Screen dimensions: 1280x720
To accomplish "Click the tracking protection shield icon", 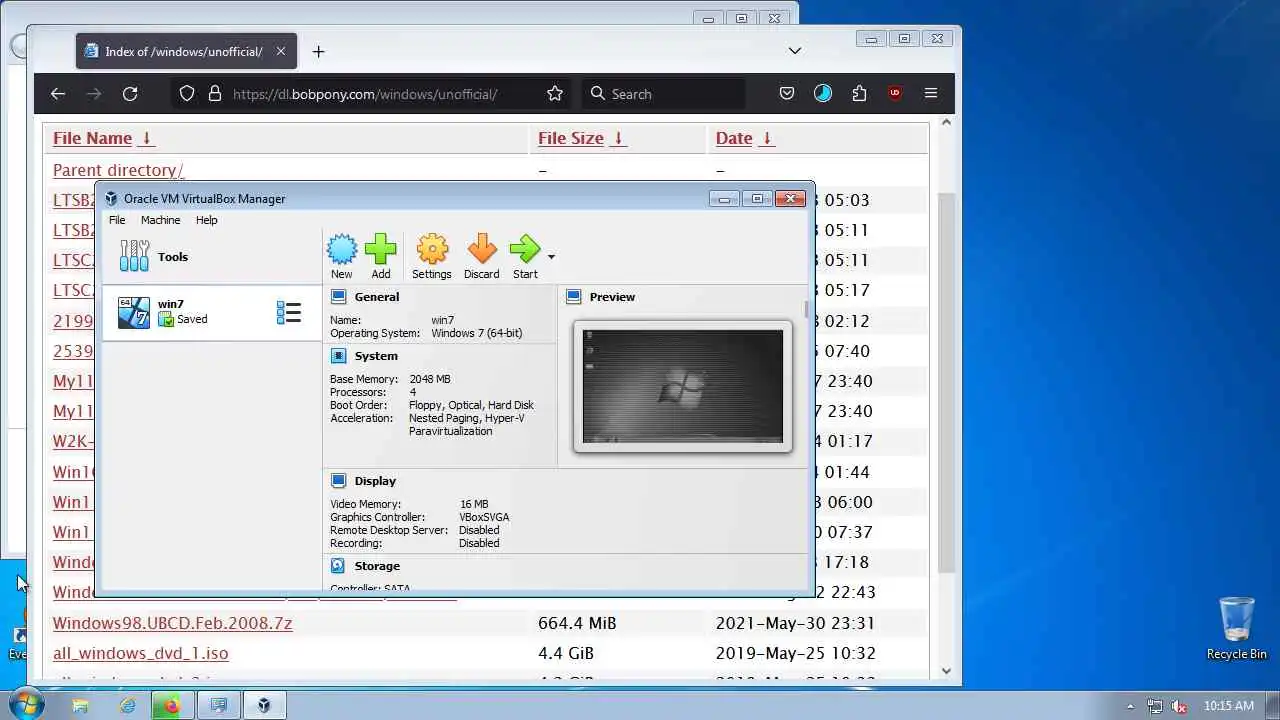I will 187,94.
